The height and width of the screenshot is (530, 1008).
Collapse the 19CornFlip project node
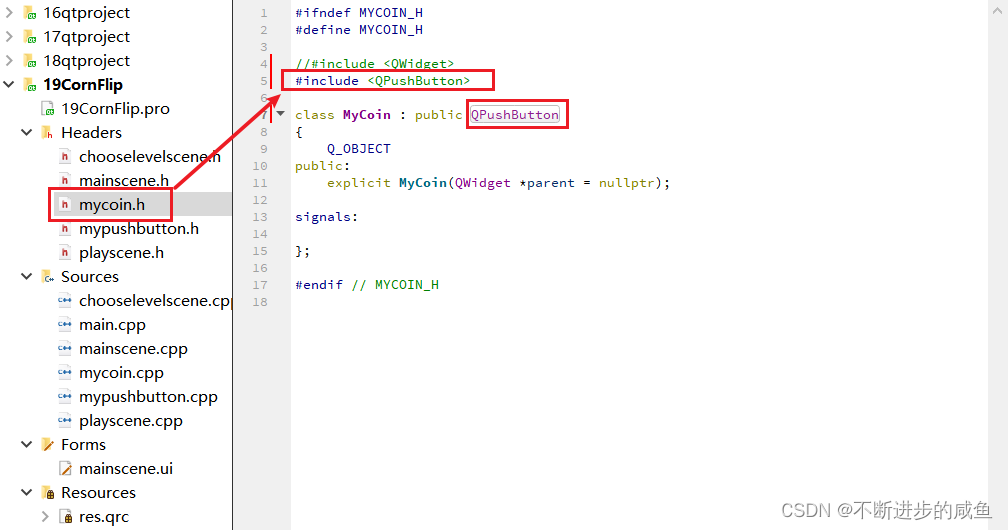pos(8,84)
